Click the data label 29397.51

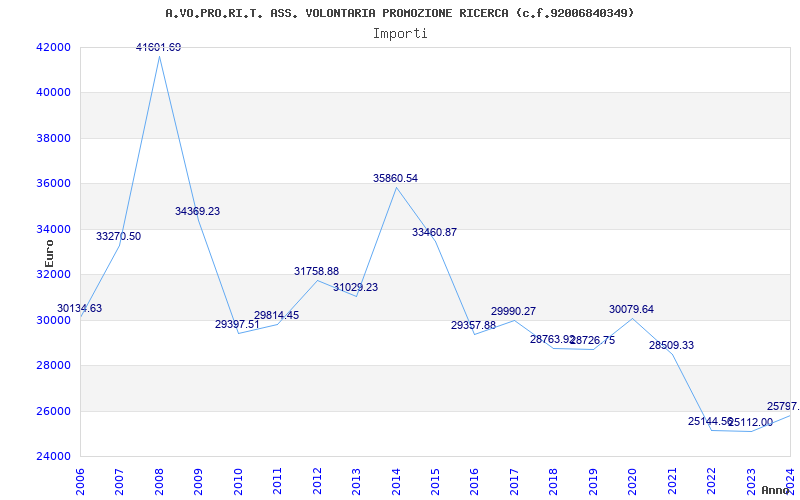coord(237,324)
